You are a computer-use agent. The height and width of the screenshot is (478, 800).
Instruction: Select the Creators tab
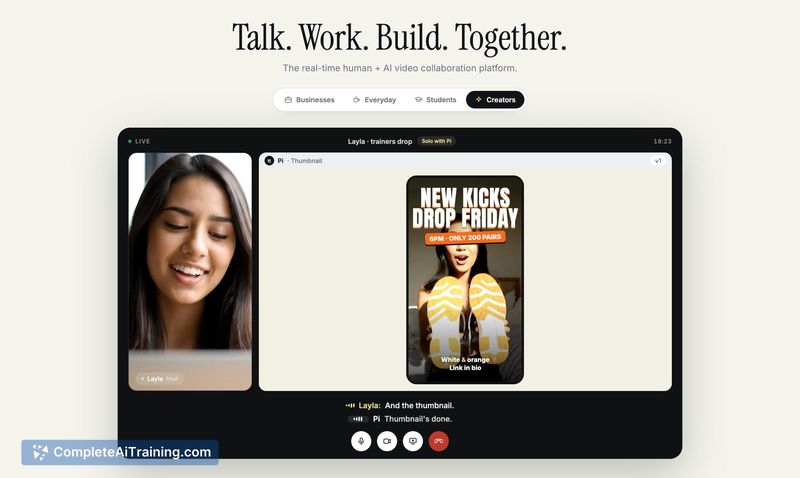click(x=495, y=99)
